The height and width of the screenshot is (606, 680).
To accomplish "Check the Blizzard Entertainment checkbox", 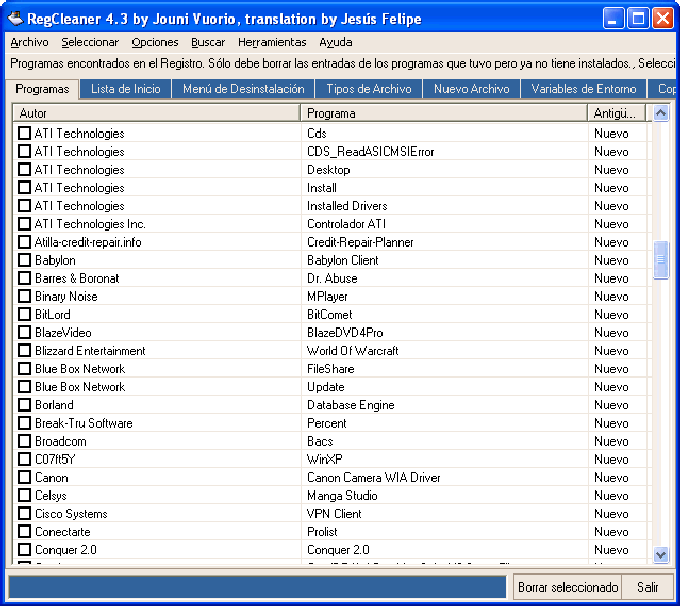I will [25, 350].
